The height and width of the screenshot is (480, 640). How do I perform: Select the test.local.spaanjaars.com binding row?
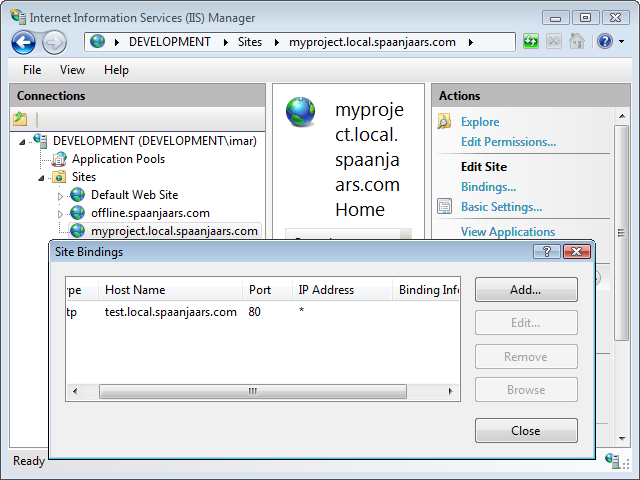(262, 312)
